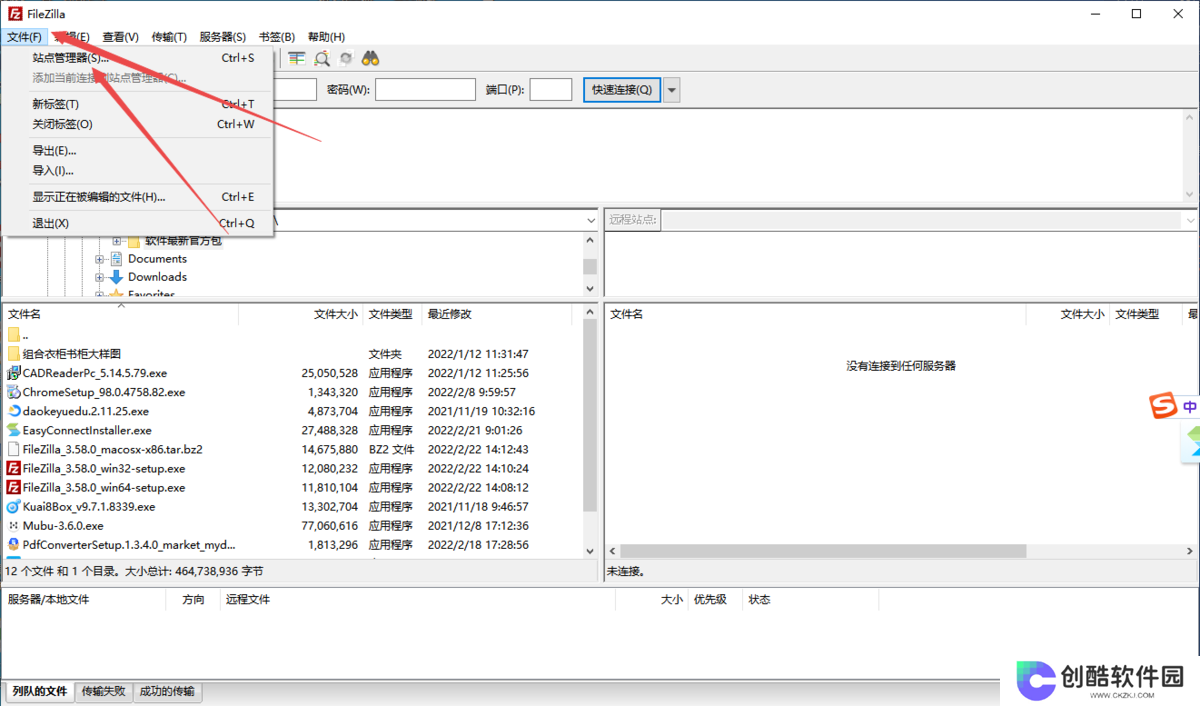Click the '77,060,616' file size cell
Image resolution: width=1200 pixels, height=706 pixels.
click(329, 526)
